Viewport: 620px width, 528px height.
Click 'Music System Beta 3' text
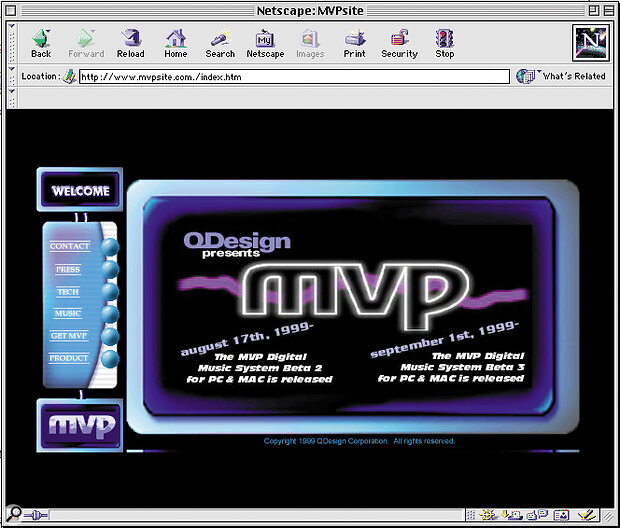pyautogui.click(x=463, y=367)
